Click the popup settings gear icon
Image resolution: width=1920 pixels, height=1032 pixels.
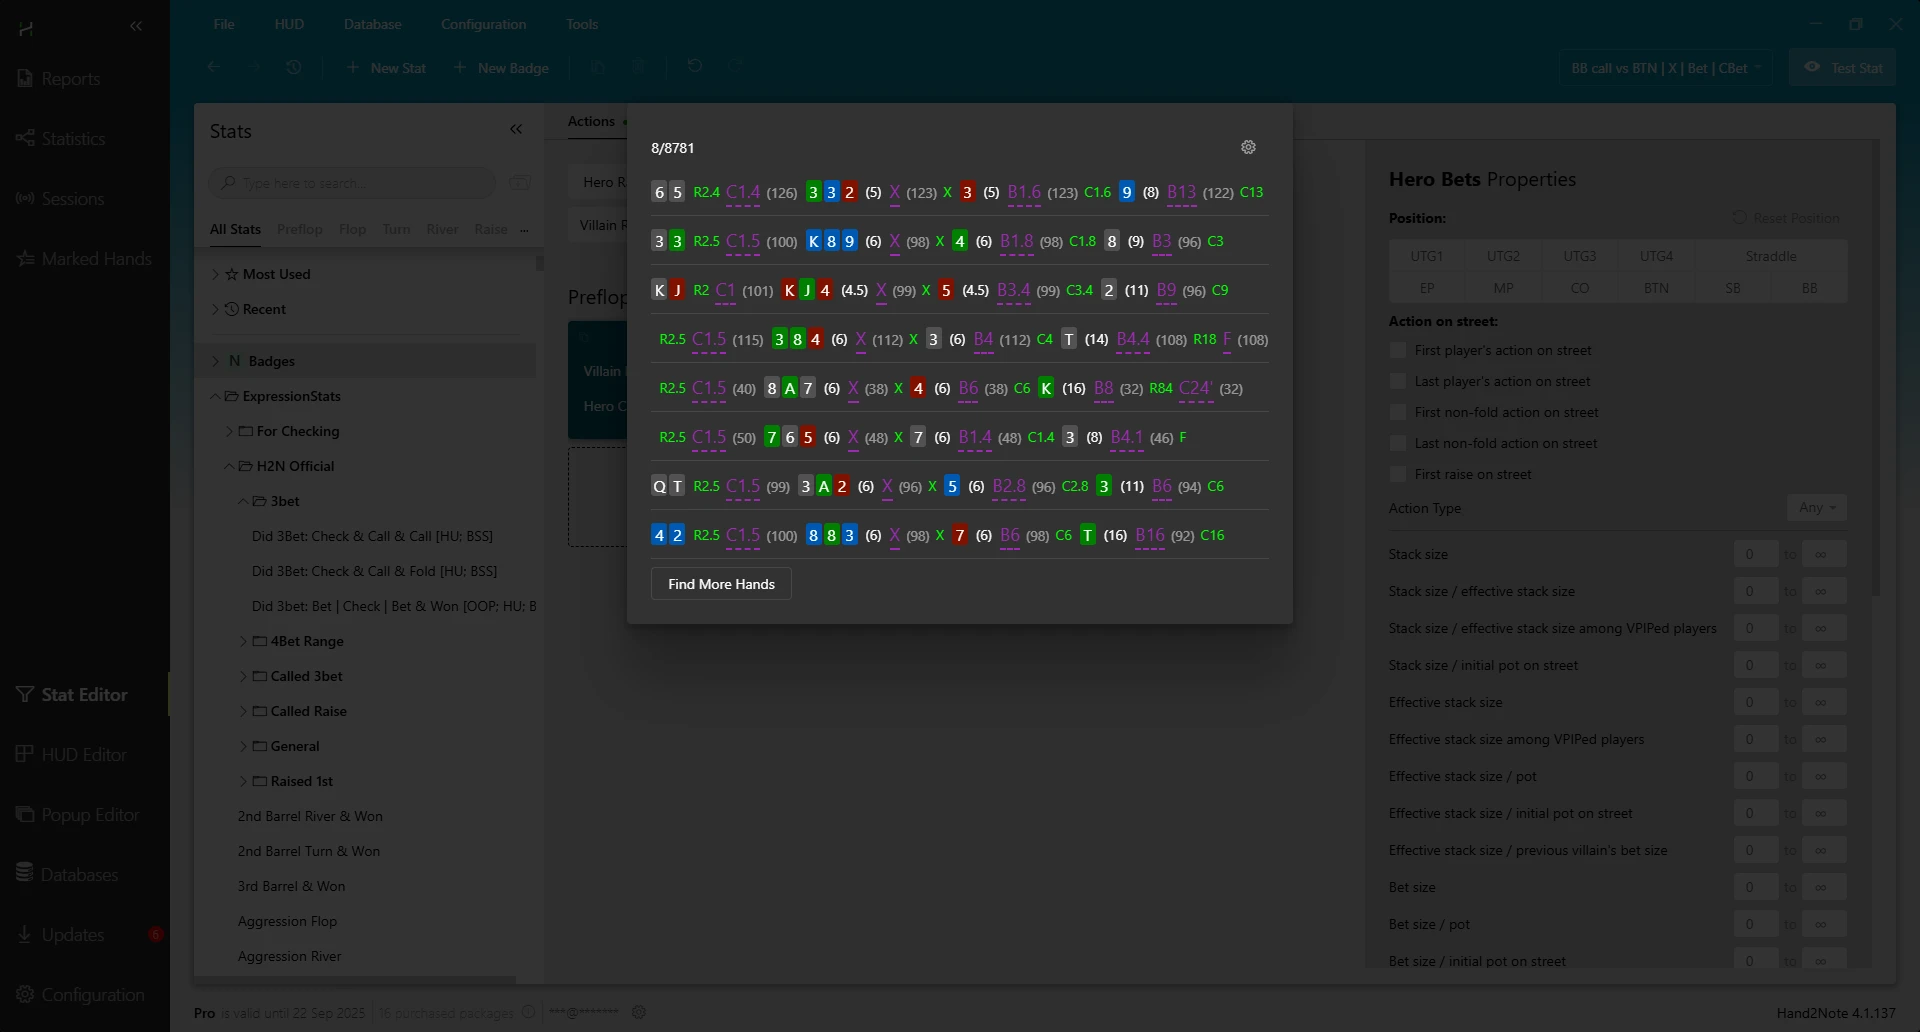(1248, 147)
